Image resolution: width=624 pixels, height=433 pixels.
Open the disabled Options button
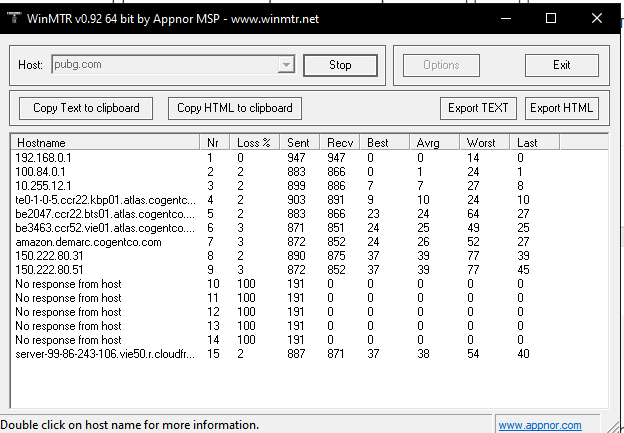click(x=441, y=65)
